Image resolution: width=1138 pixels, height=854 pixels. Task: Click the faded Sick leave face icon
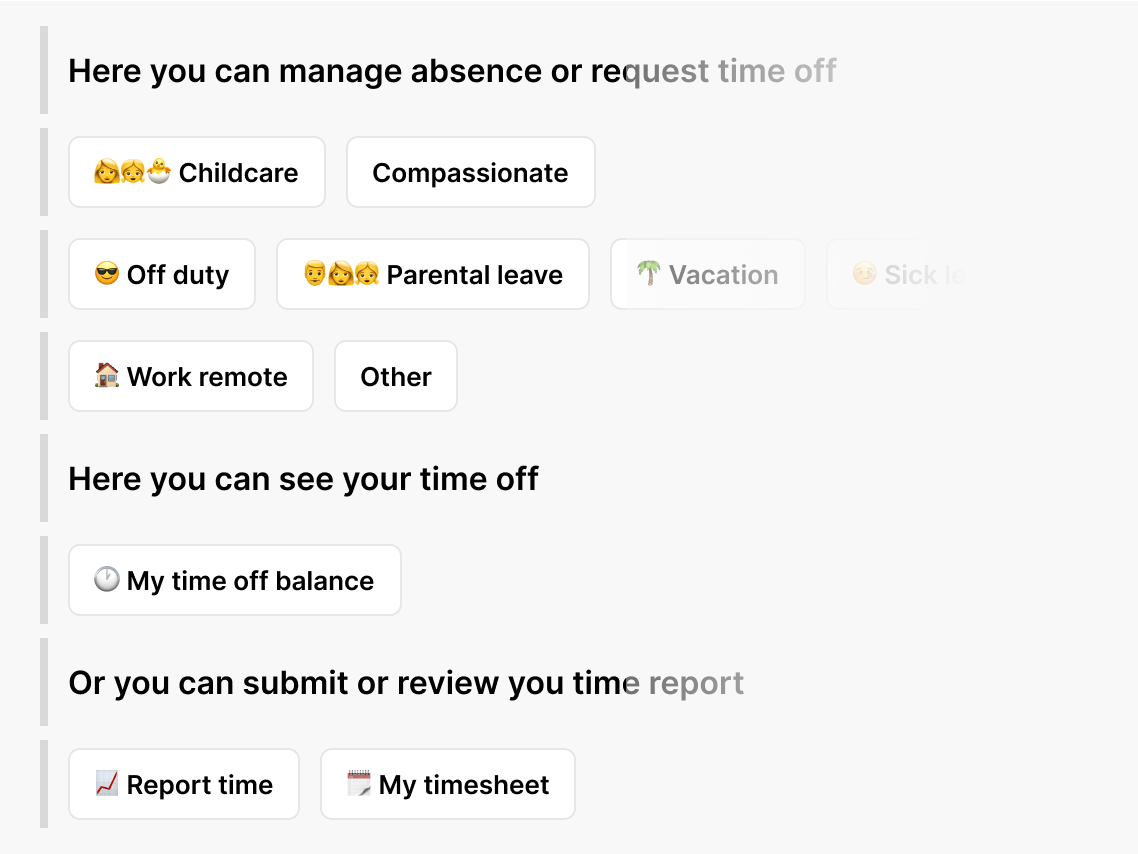pos(864,274)
